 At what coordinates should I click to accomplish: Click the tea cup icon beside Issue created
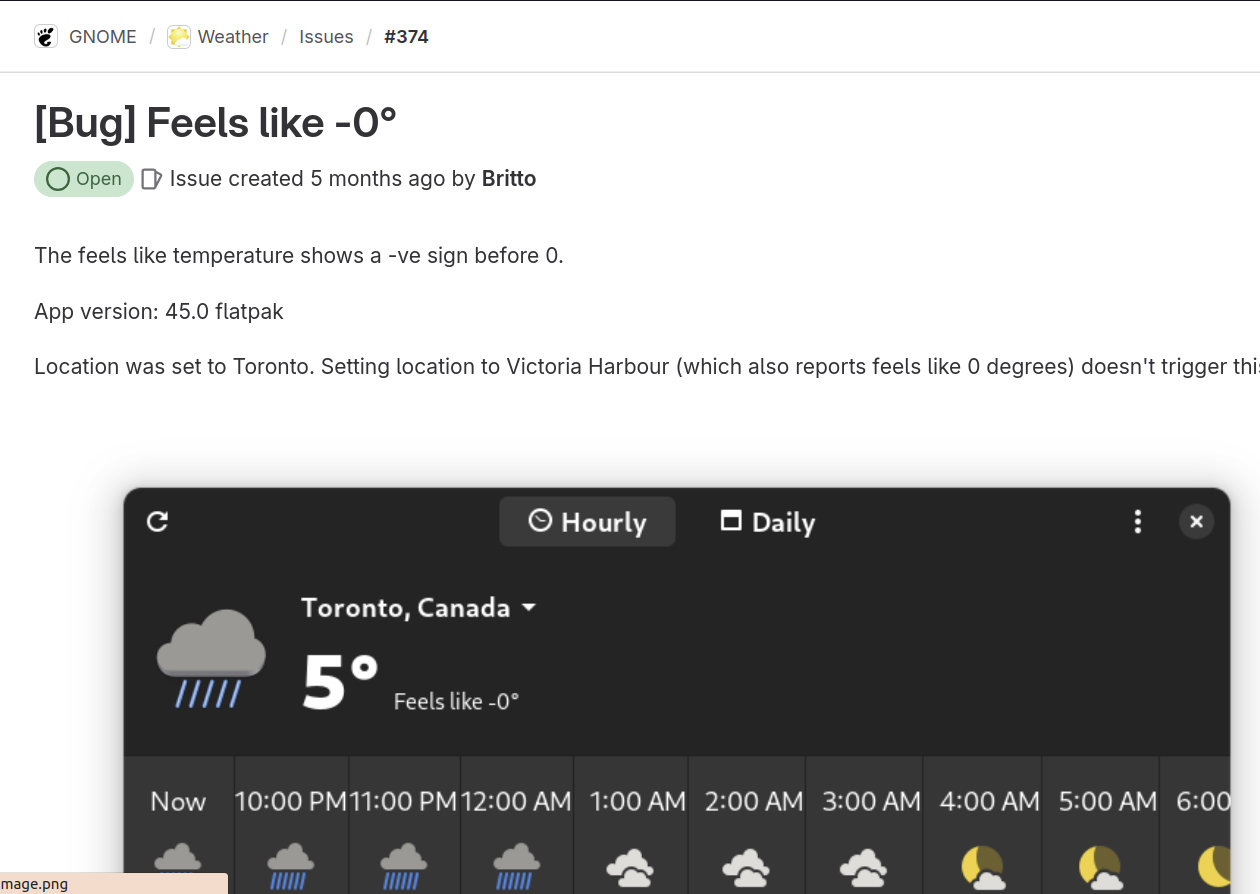(151, 179)
